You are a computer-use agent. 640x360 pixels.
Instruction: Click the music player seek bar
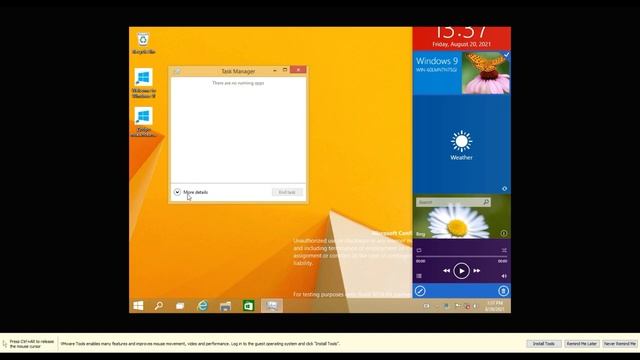[461, 257]
